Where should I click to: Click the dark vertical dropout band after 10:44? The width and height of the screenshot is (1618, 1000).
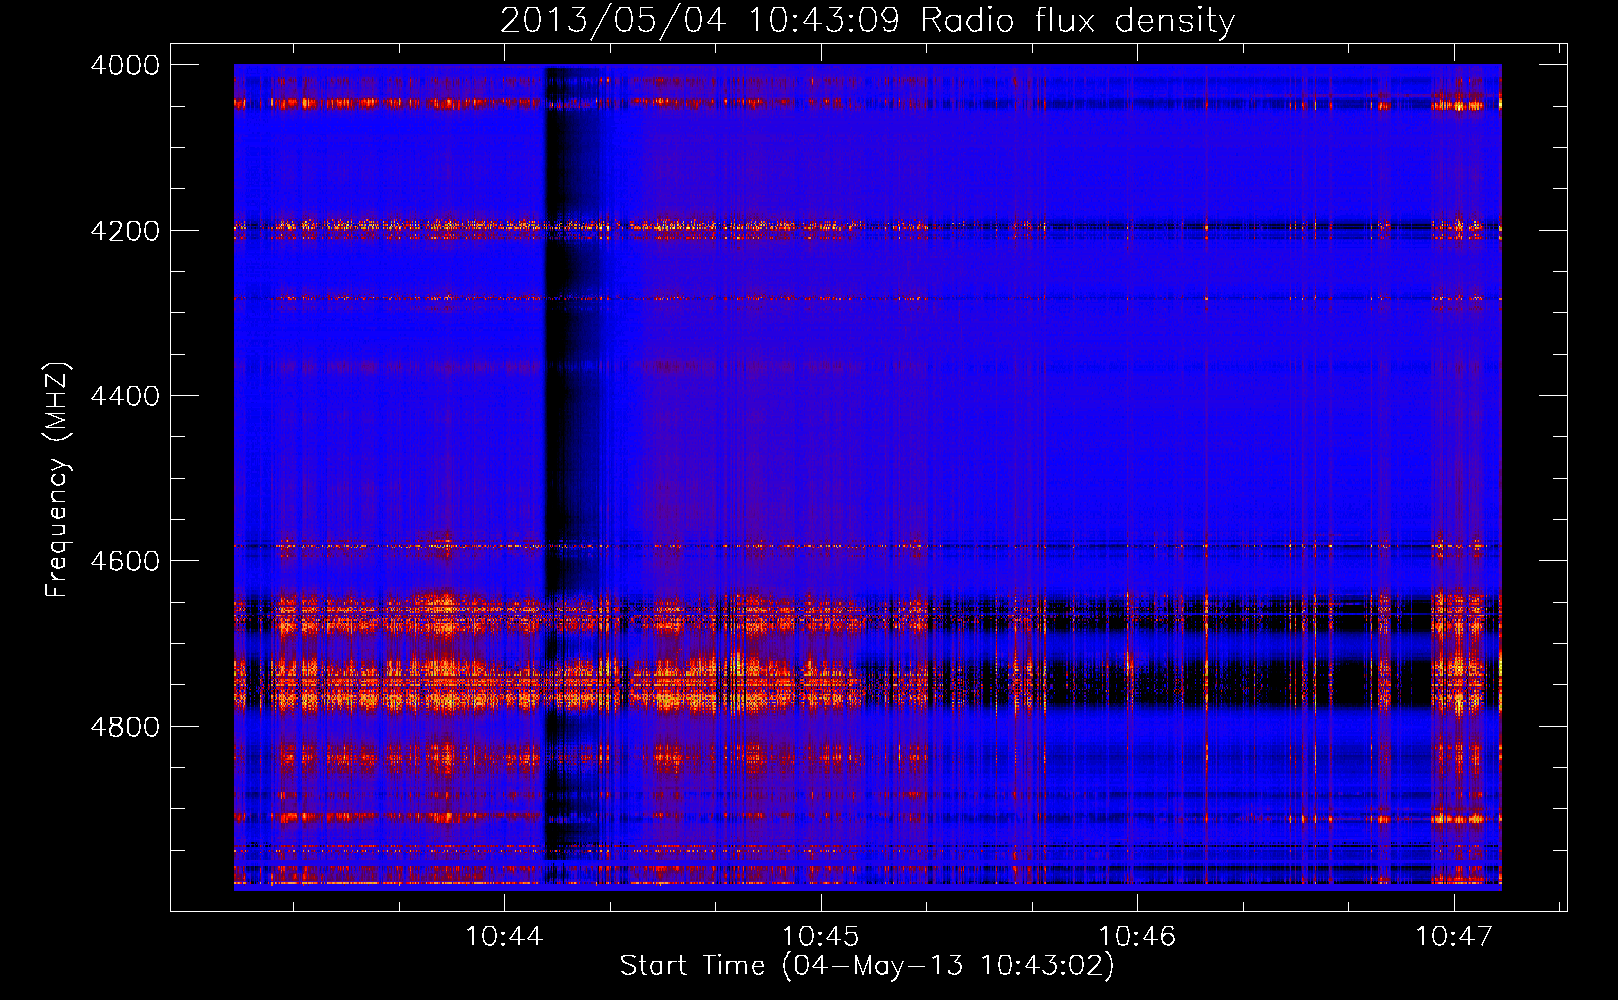pyautogui.click(x=572, y=450)
